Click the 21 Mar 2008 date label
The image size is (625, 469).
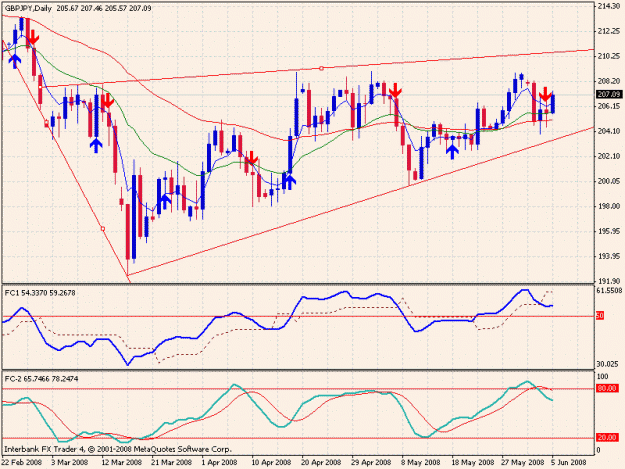(172, 463)
